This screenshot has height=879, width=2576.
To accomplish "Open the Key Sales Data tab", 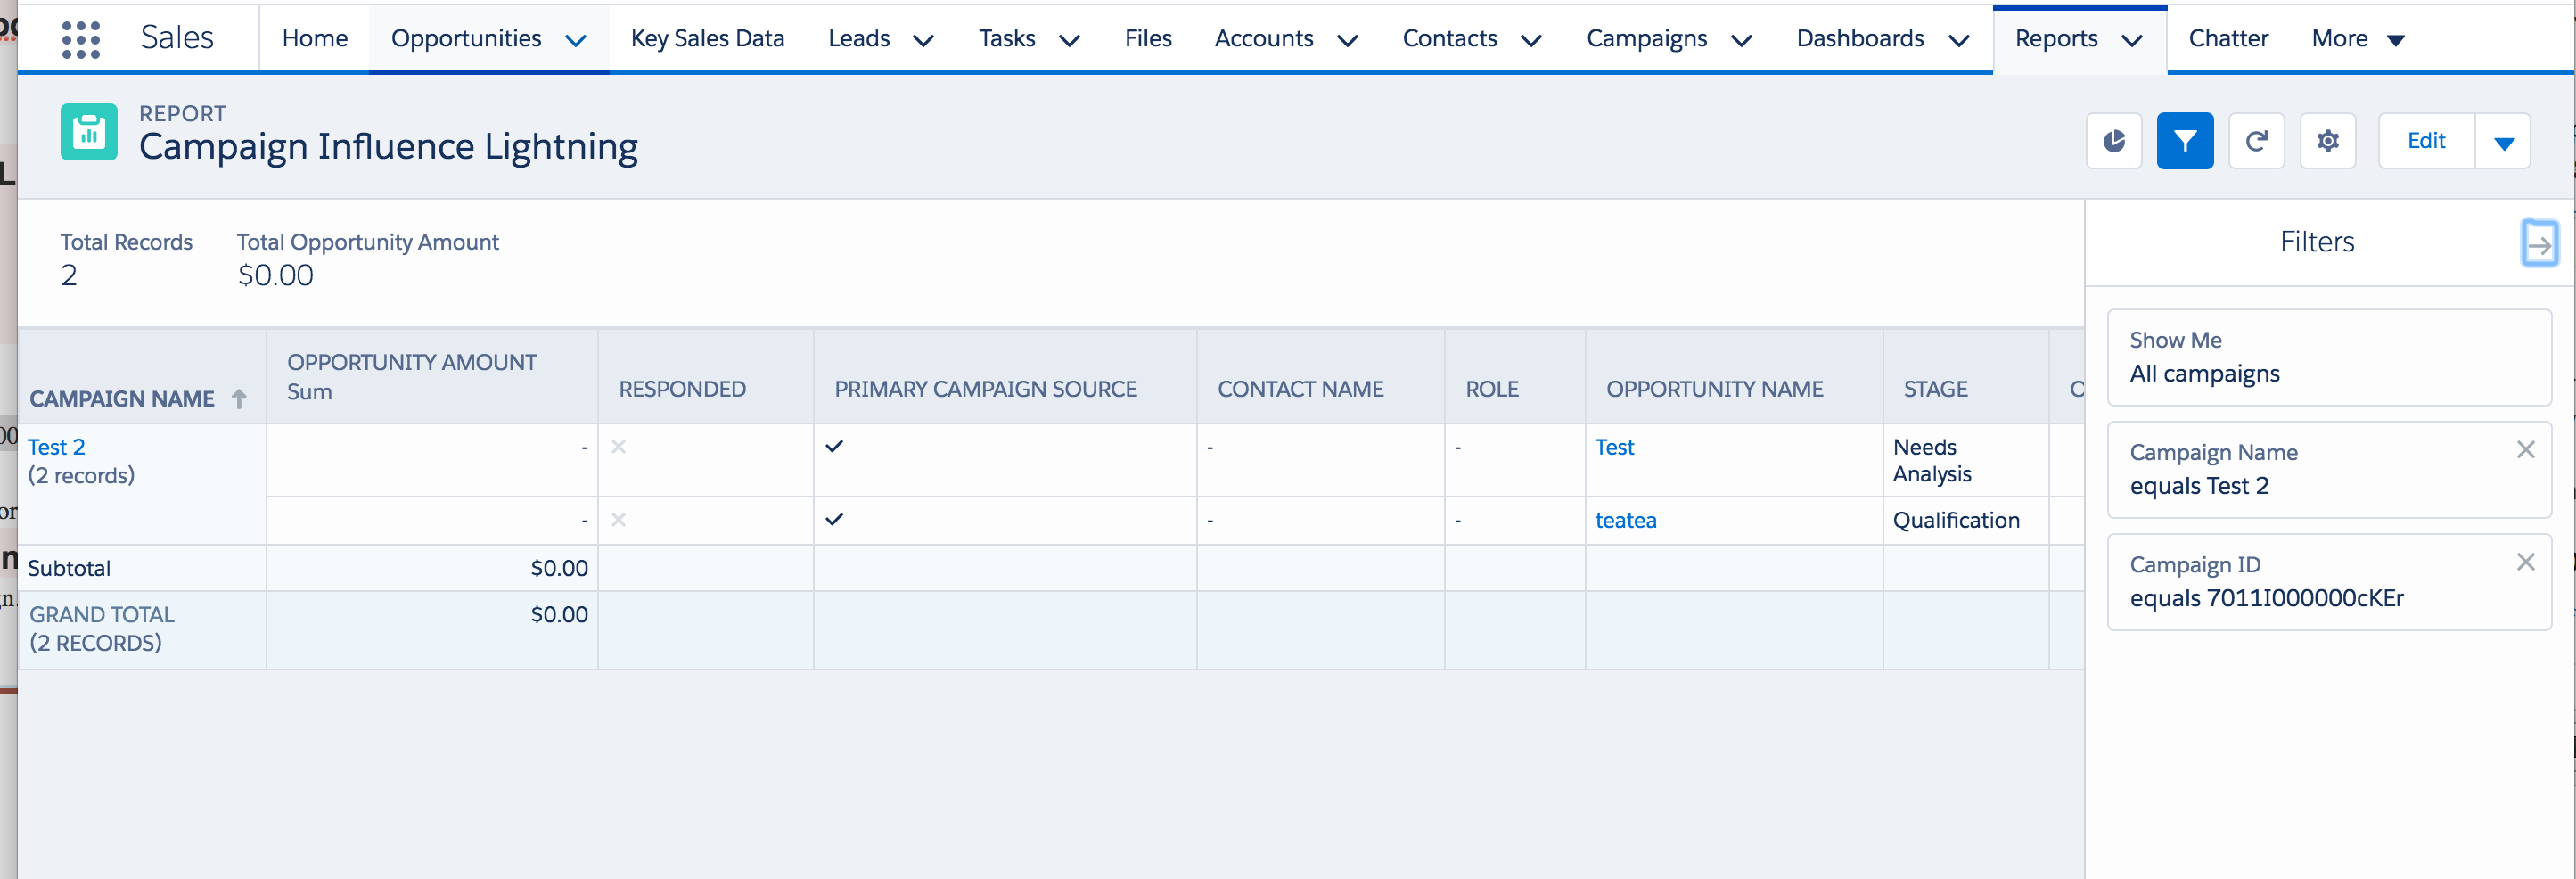I will pyautogui.click(x=707, y=39).
